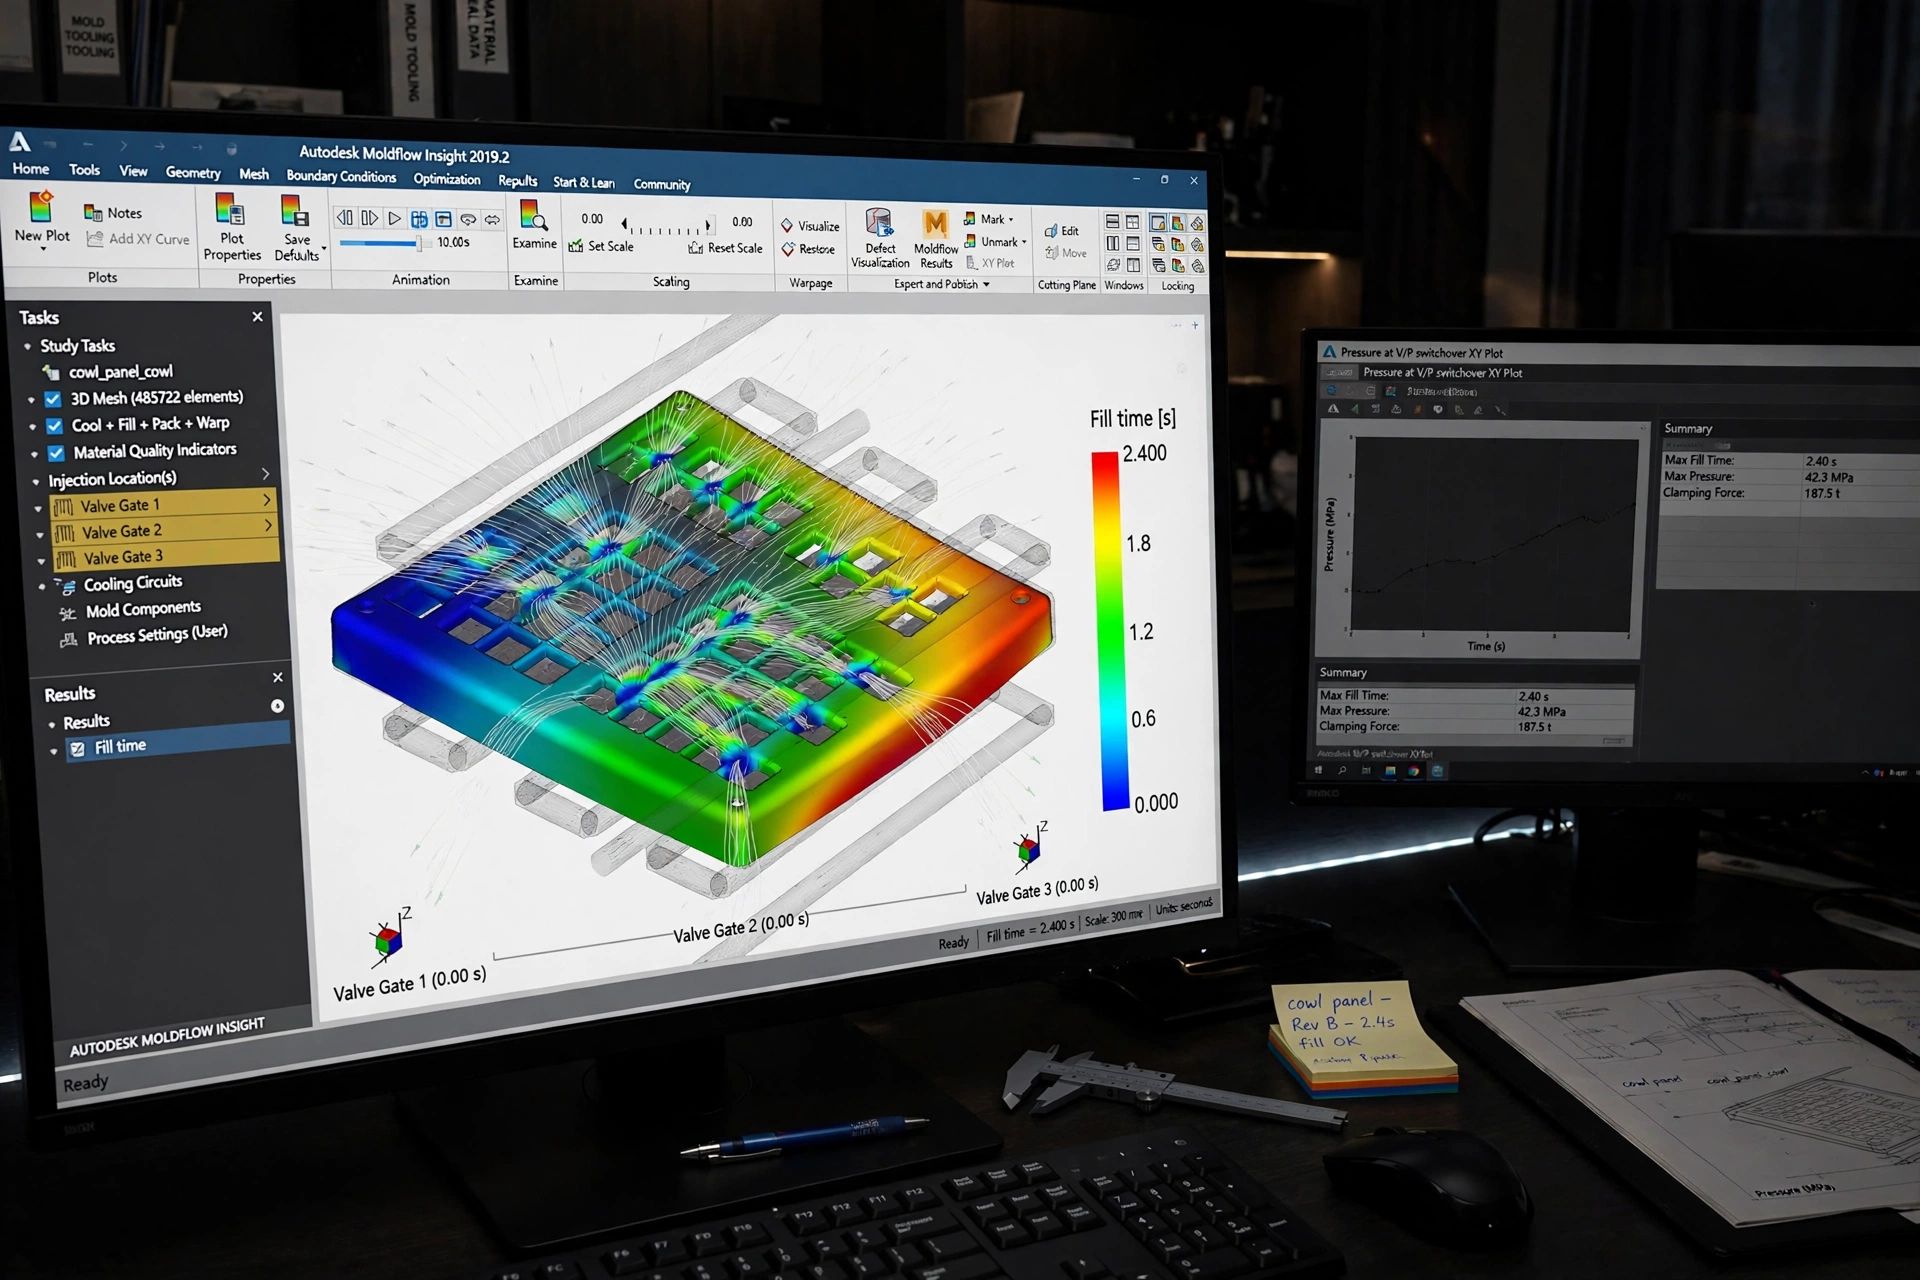Open the New Plot dropdown arrow
1920x1280 pixels.
43,248
